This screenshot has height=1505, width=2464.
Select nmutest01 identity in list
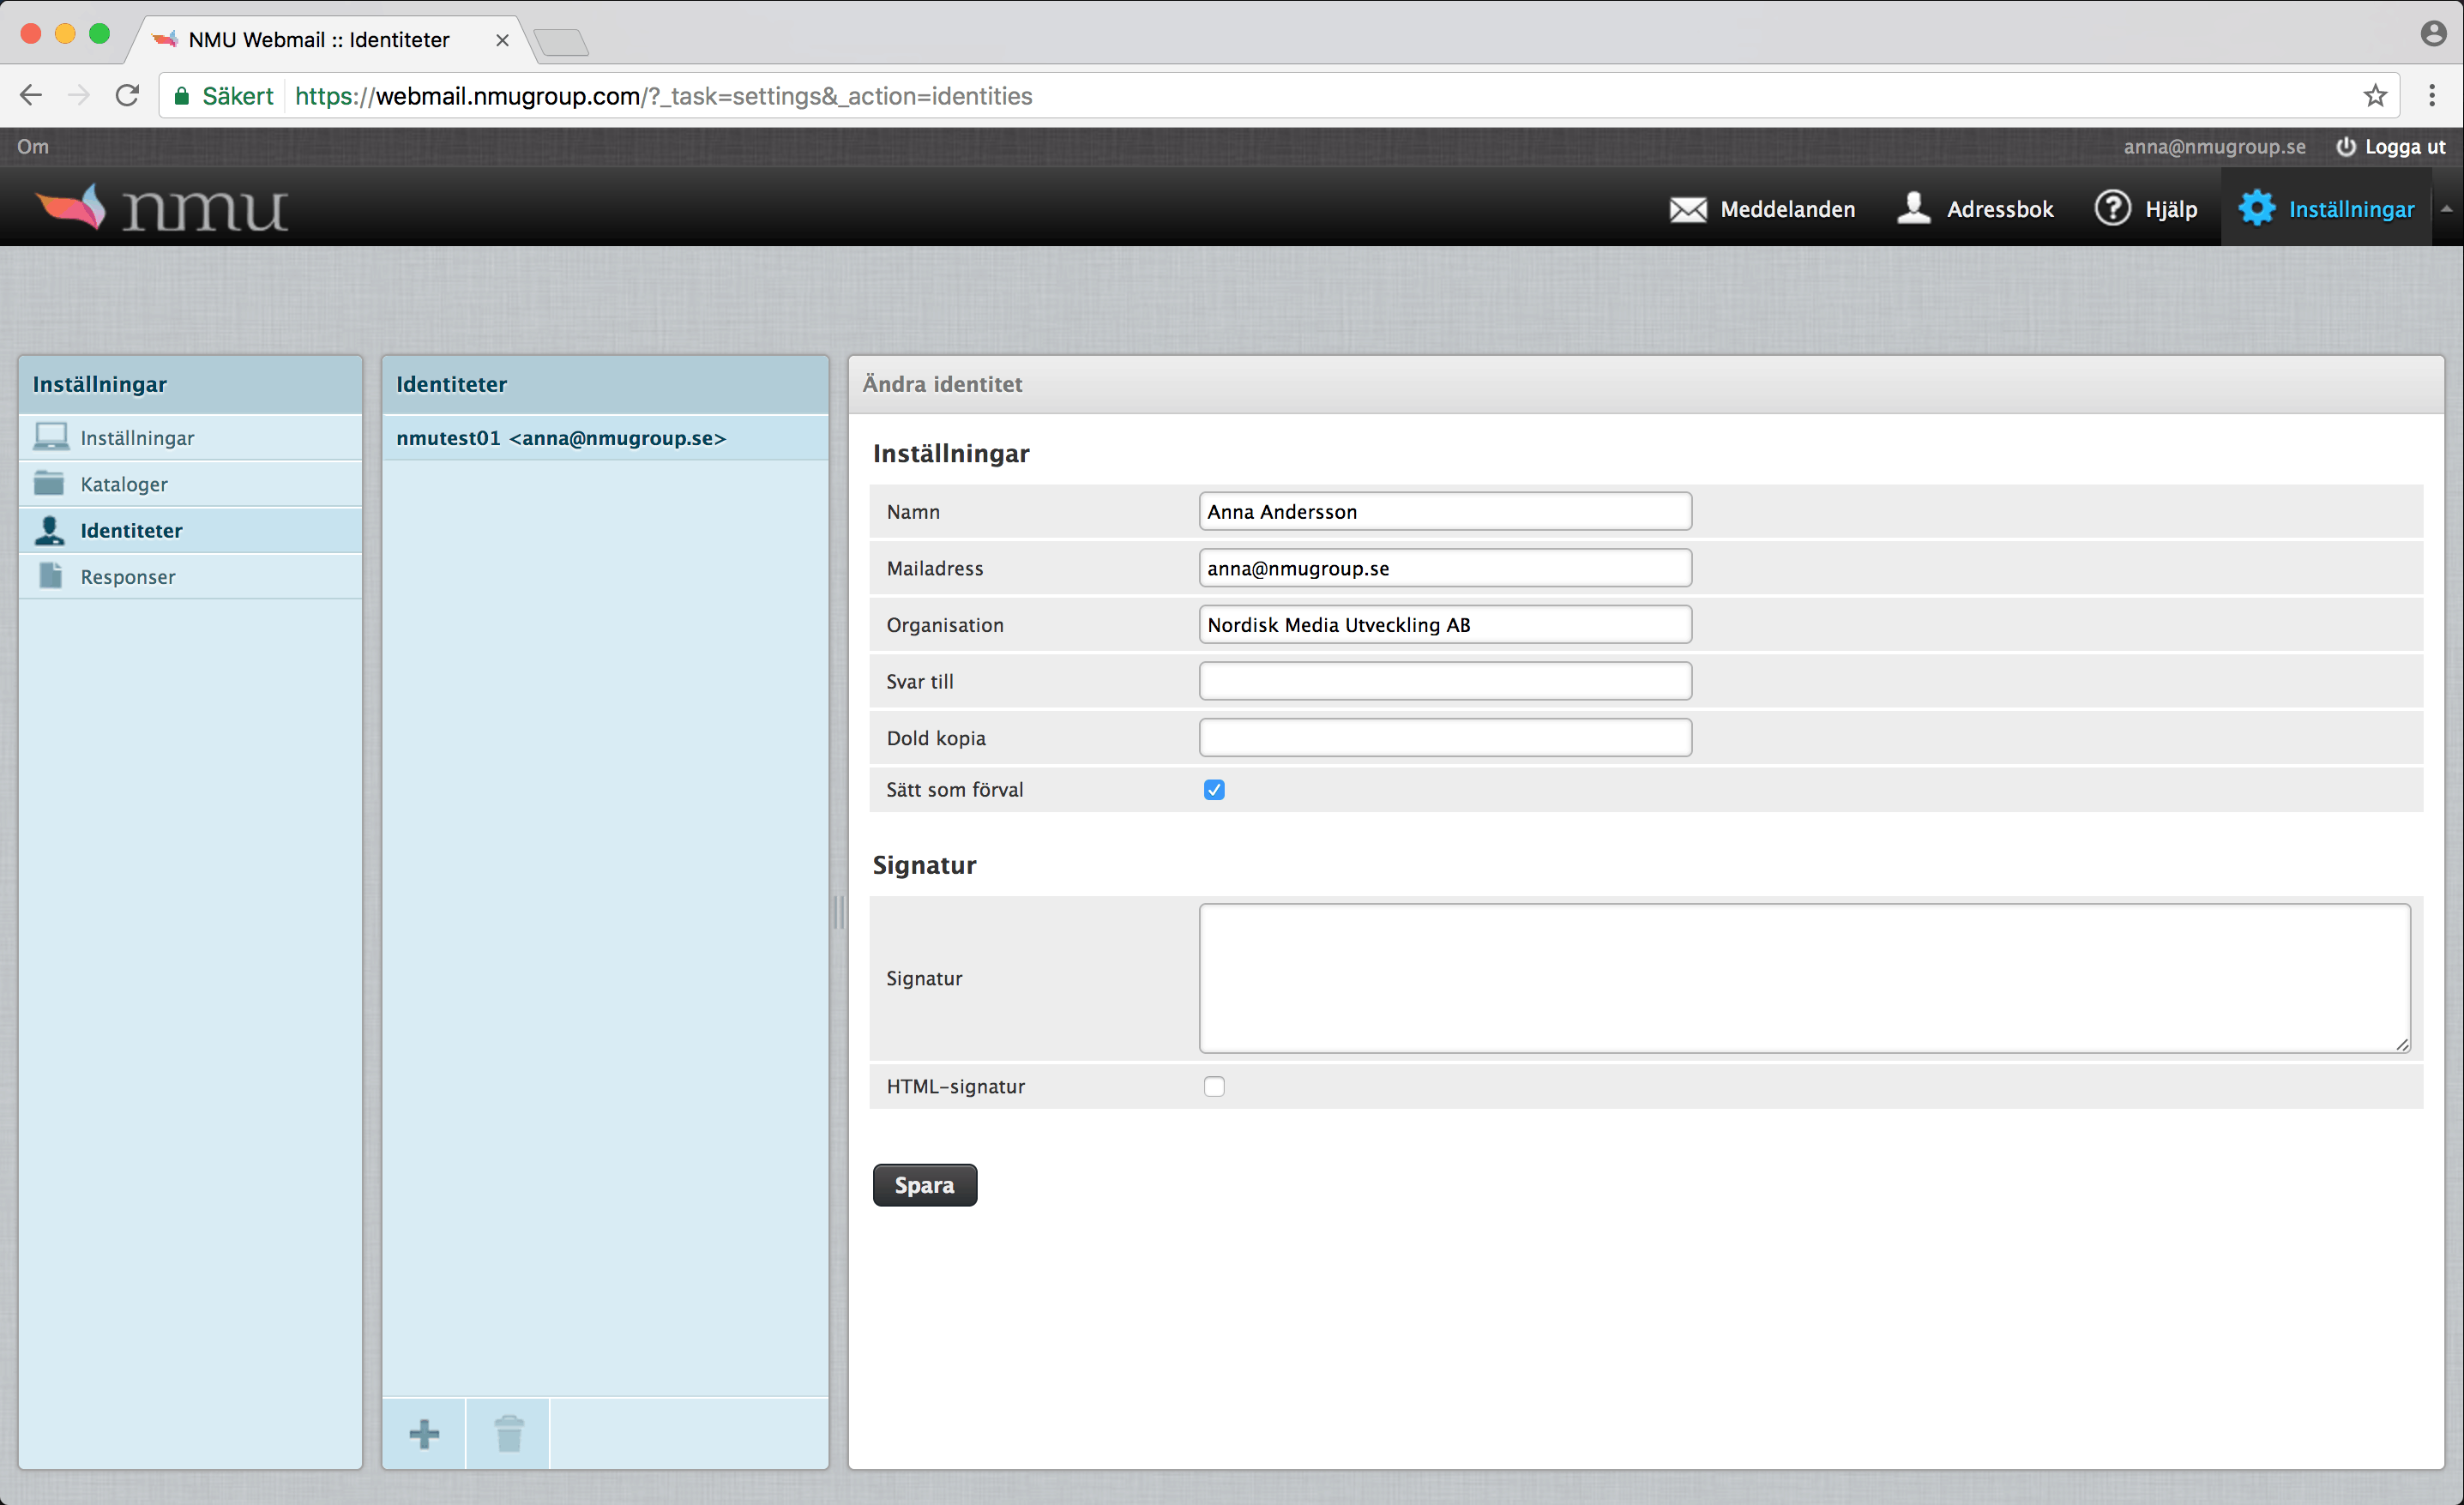(605, 438)
